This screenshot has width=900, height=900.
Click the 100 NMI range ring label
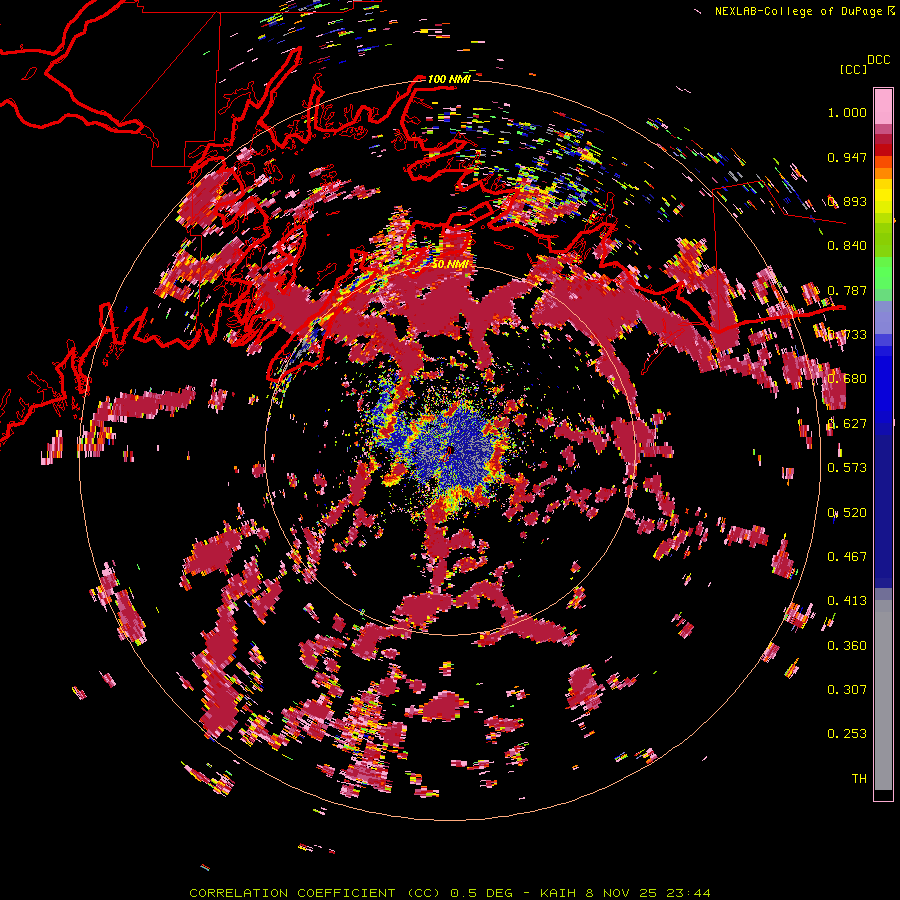tap(449, 79)
